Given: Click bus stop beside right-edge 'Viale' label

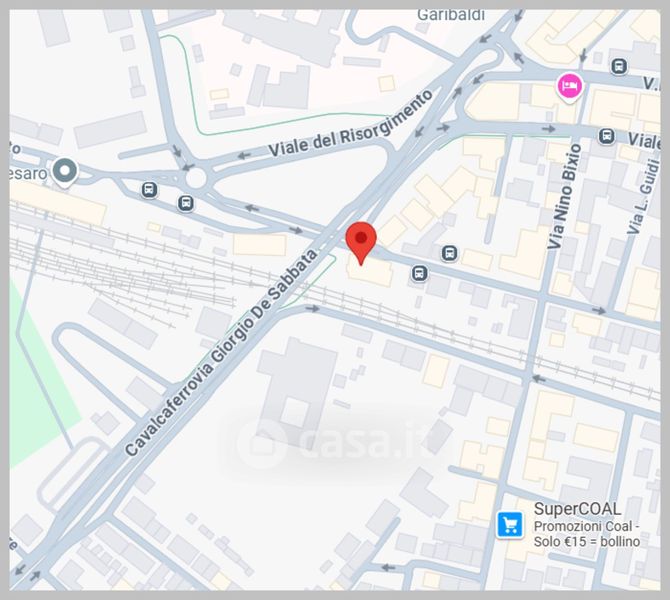Looking at the screenshot, I should pos(606,136).
